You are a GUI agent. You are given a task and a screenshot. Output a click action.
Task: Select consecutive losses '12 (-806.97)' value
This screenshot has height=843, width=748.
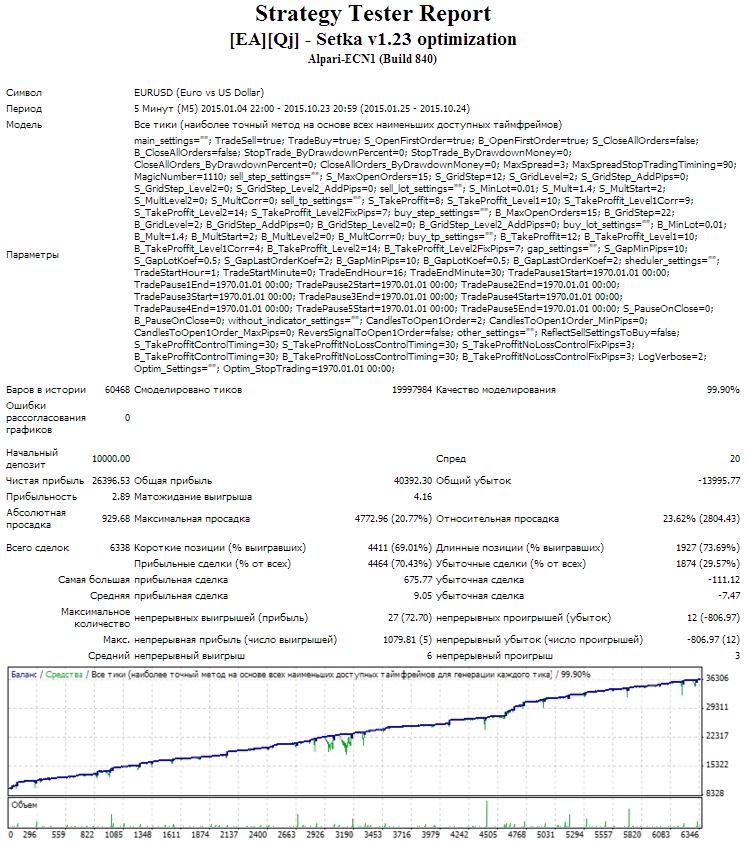point(714,618)
